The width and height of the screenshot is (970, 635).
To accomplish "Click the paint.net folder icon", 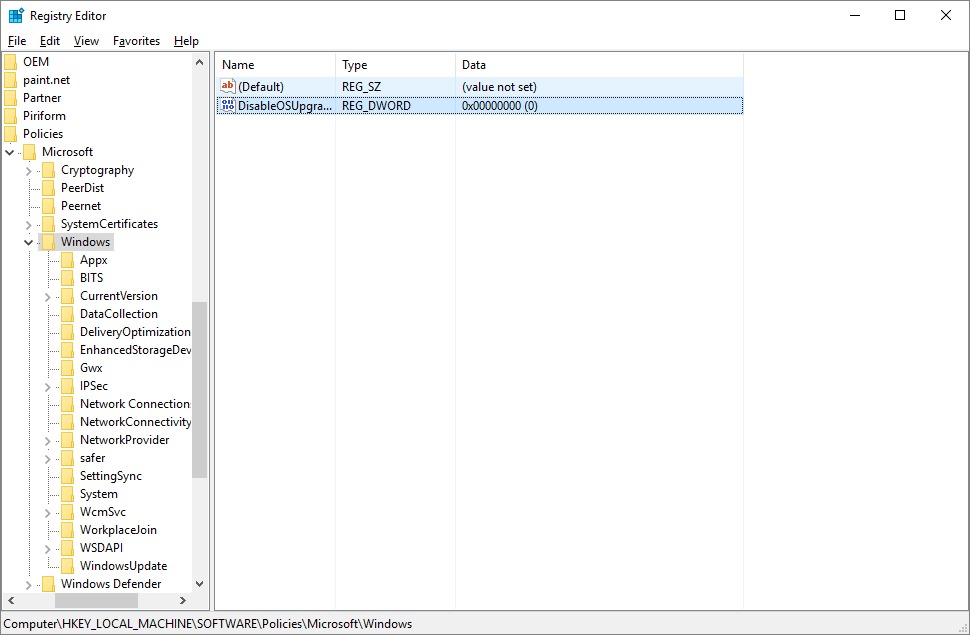I will coord(10,80).
